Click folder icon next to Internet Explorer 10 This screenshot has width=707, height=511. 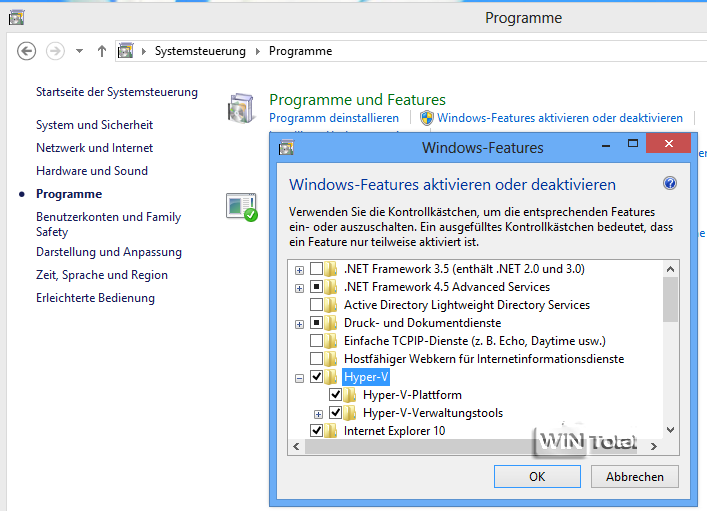point(331,431)
